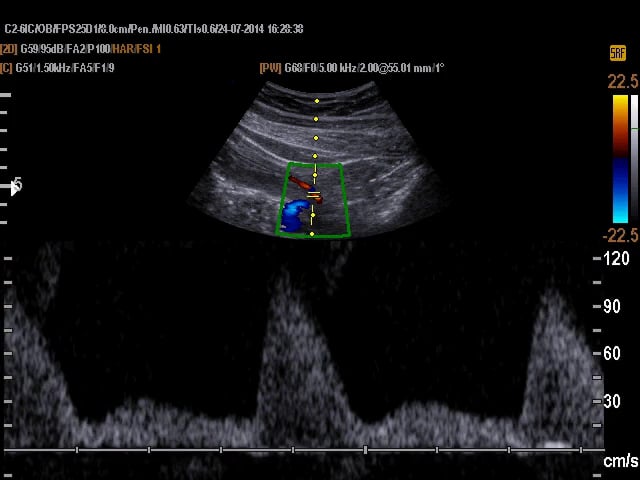The image size is (640, 480).
Task: Click the G59/95dB/FA2/P100 parameters text
Action: tap(66, 49)
